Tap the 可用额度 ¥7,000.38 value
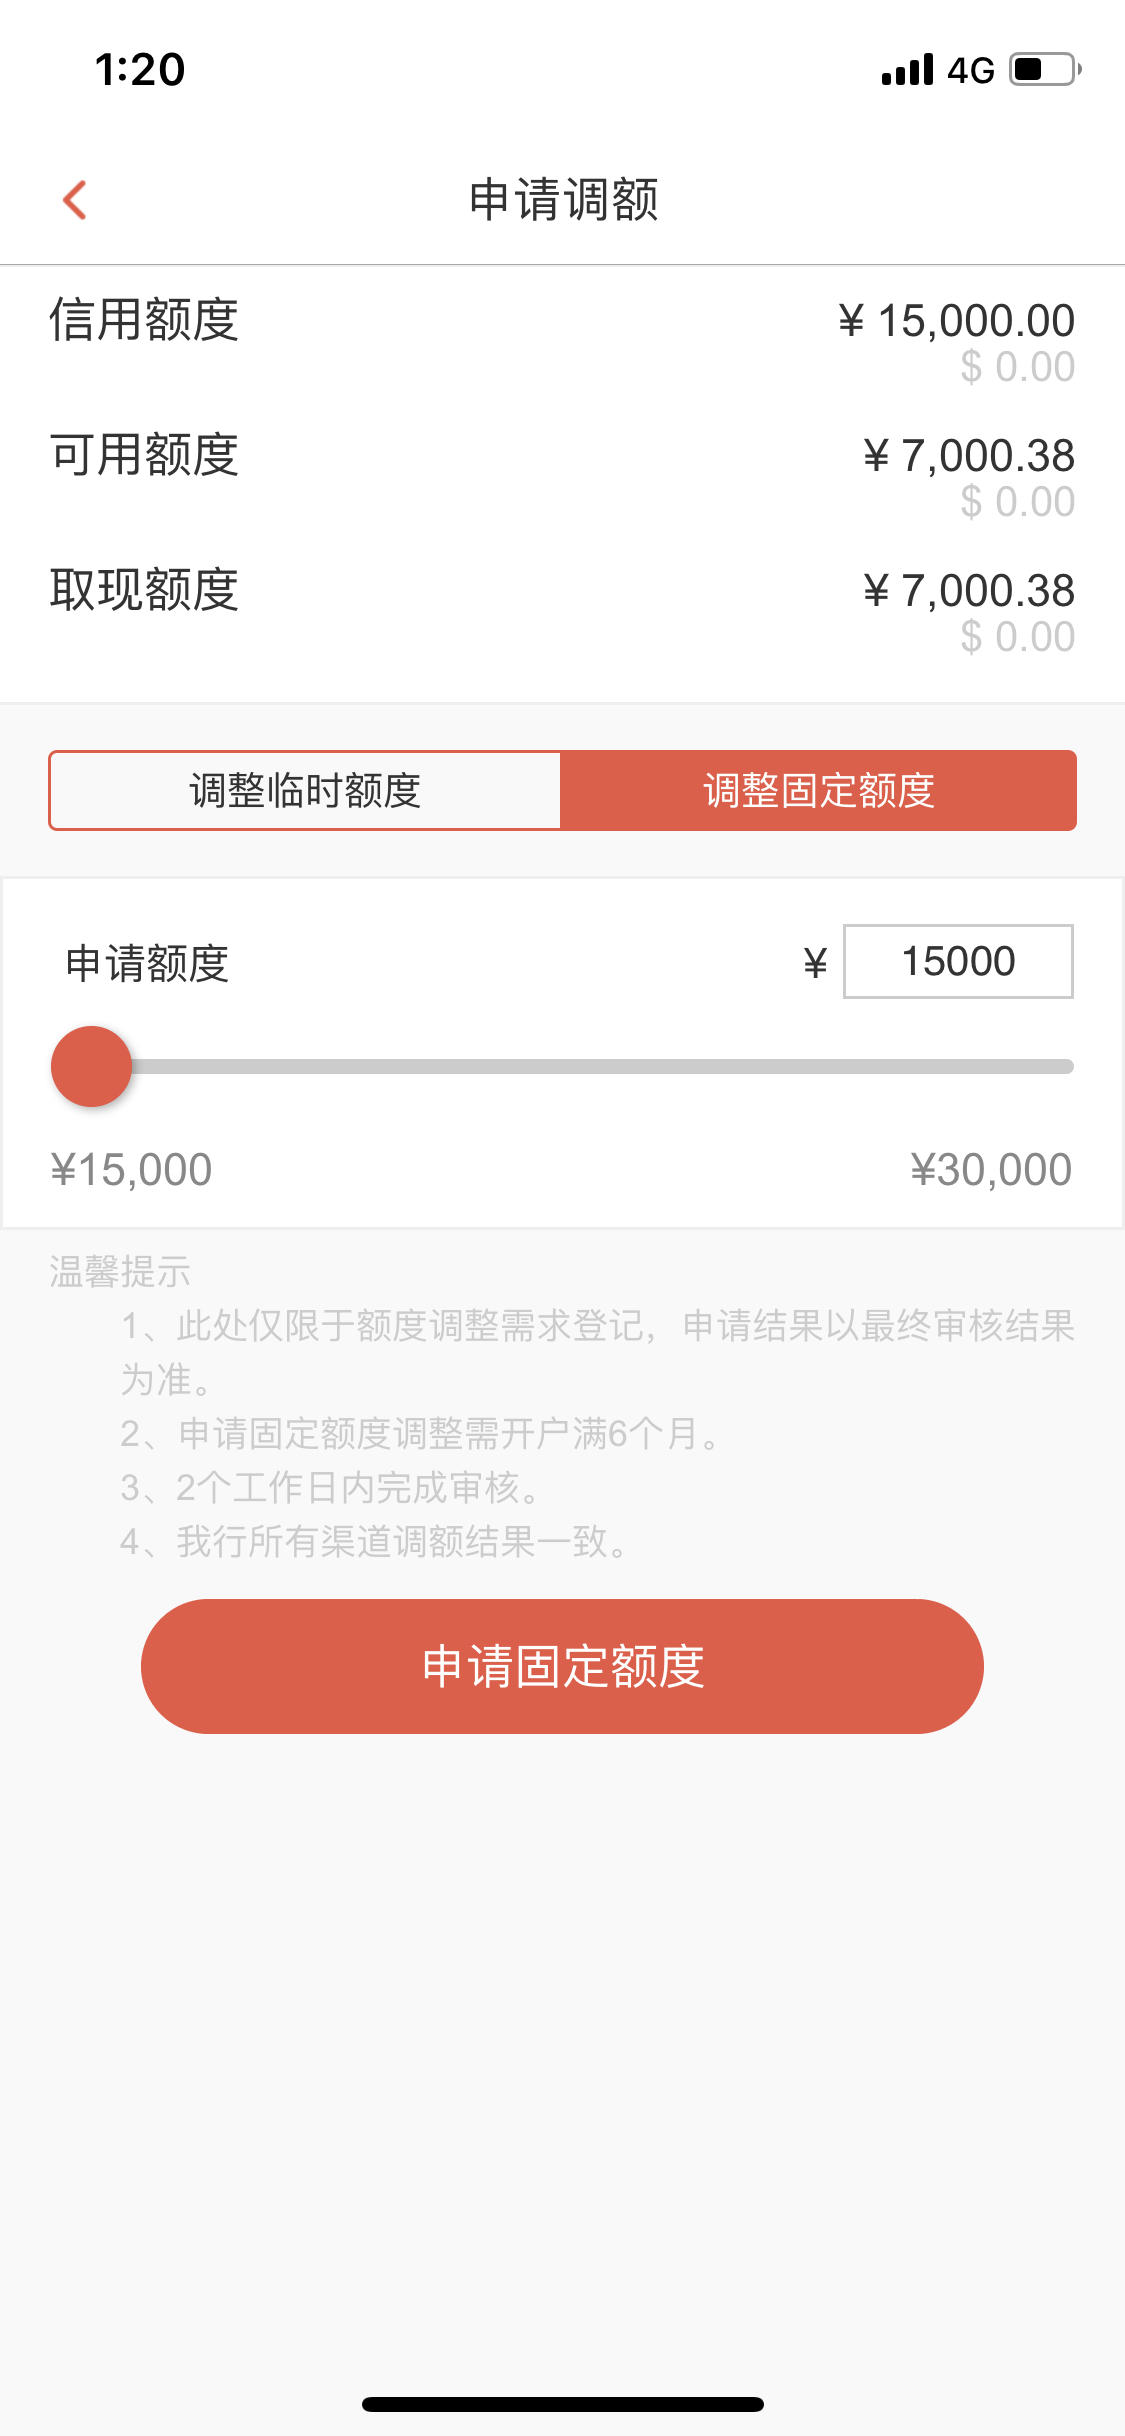The height and width of the screenshot is (2436, 1125). [969, 456]
